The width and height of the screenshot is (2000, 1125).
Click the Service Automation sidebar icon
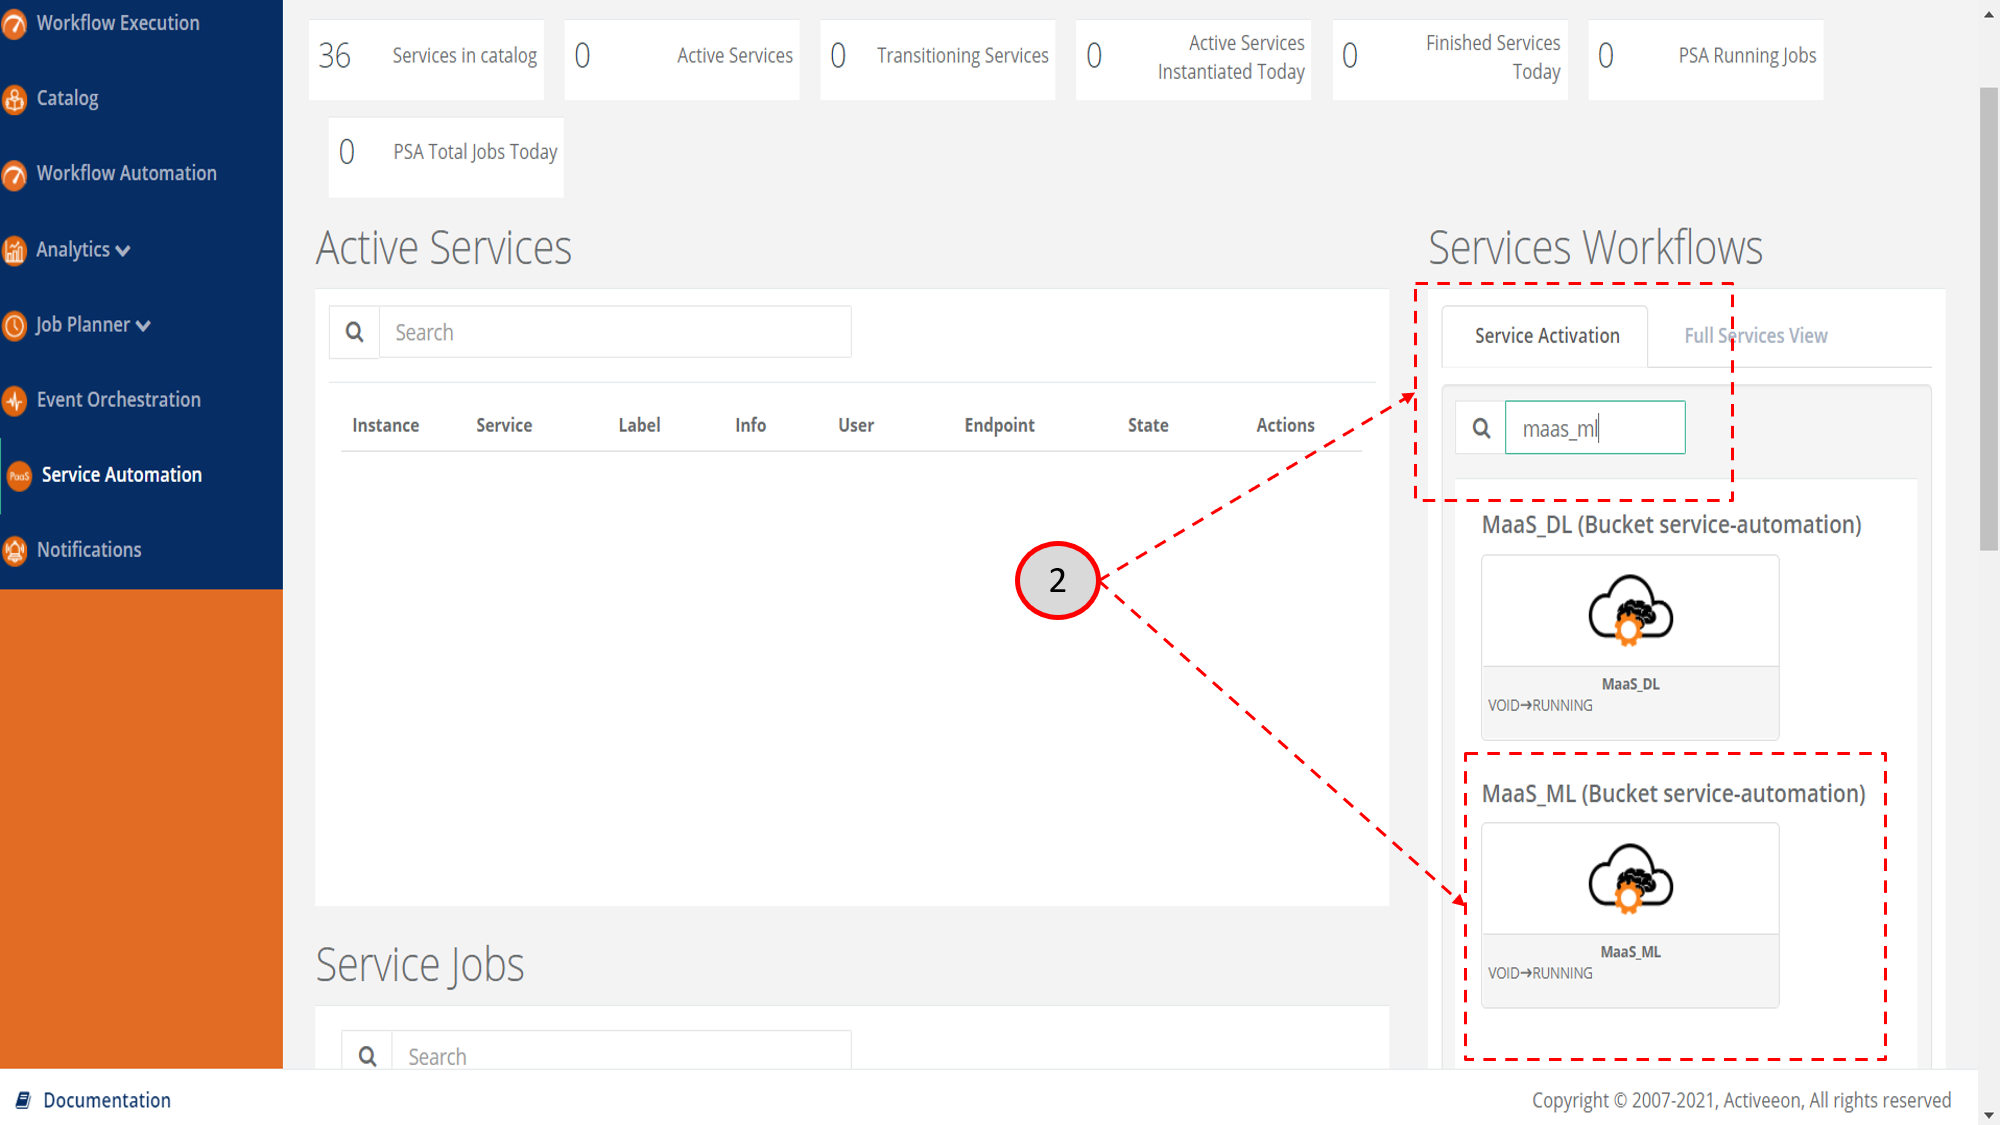point(18,473)
